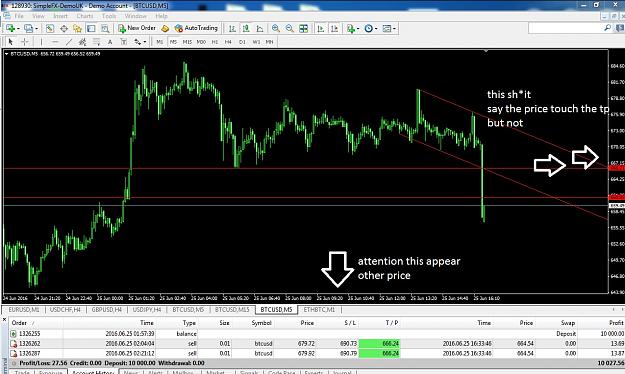Switch to H4 timeframe
The image size is (625, 374).
tap(228, 41)
